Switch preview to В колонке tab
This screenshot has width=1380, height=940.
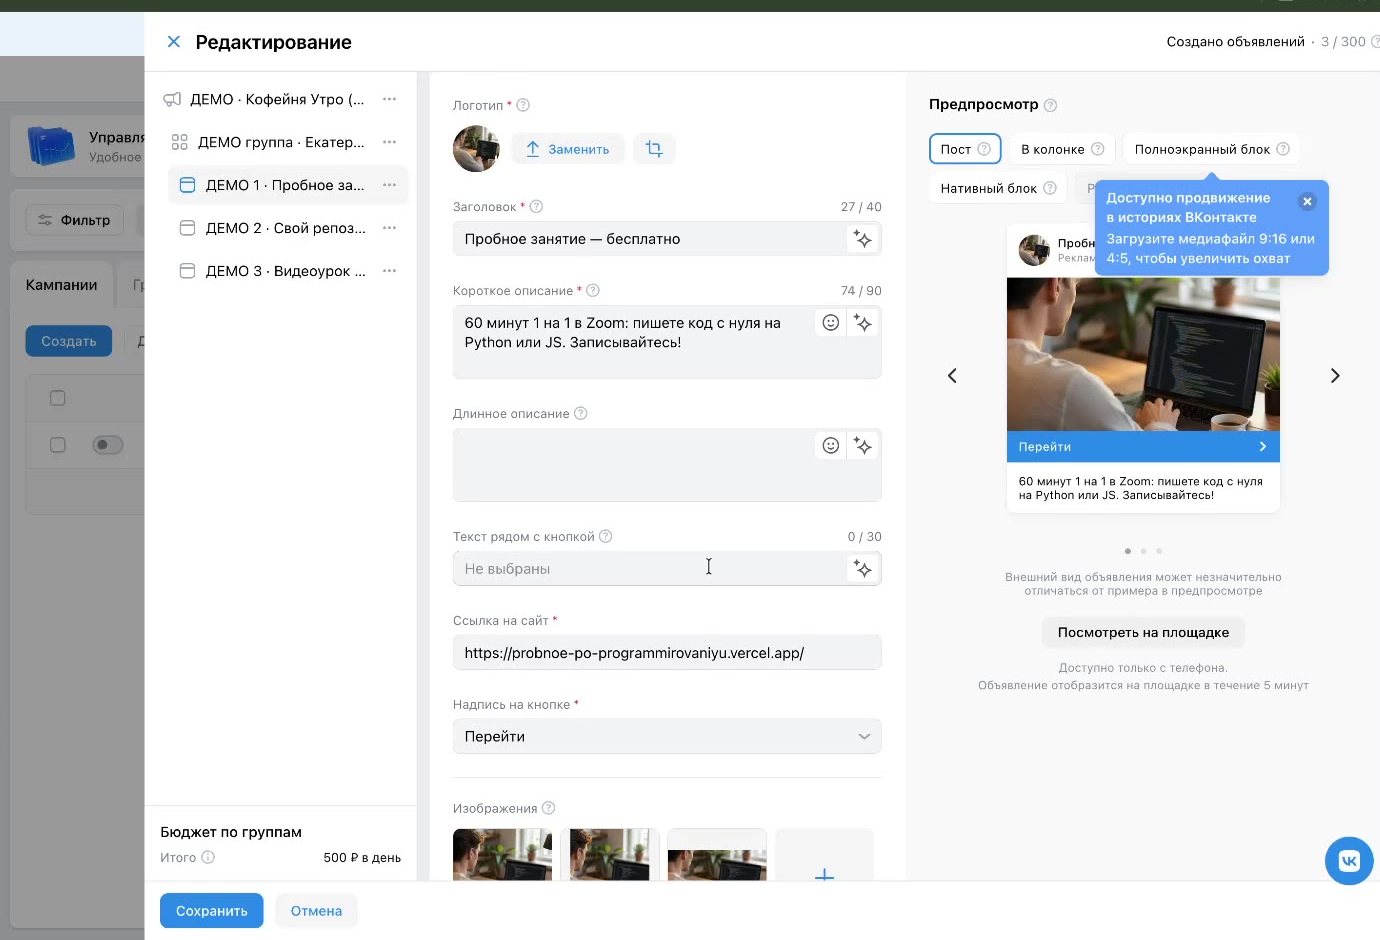tap(1062, 149)
